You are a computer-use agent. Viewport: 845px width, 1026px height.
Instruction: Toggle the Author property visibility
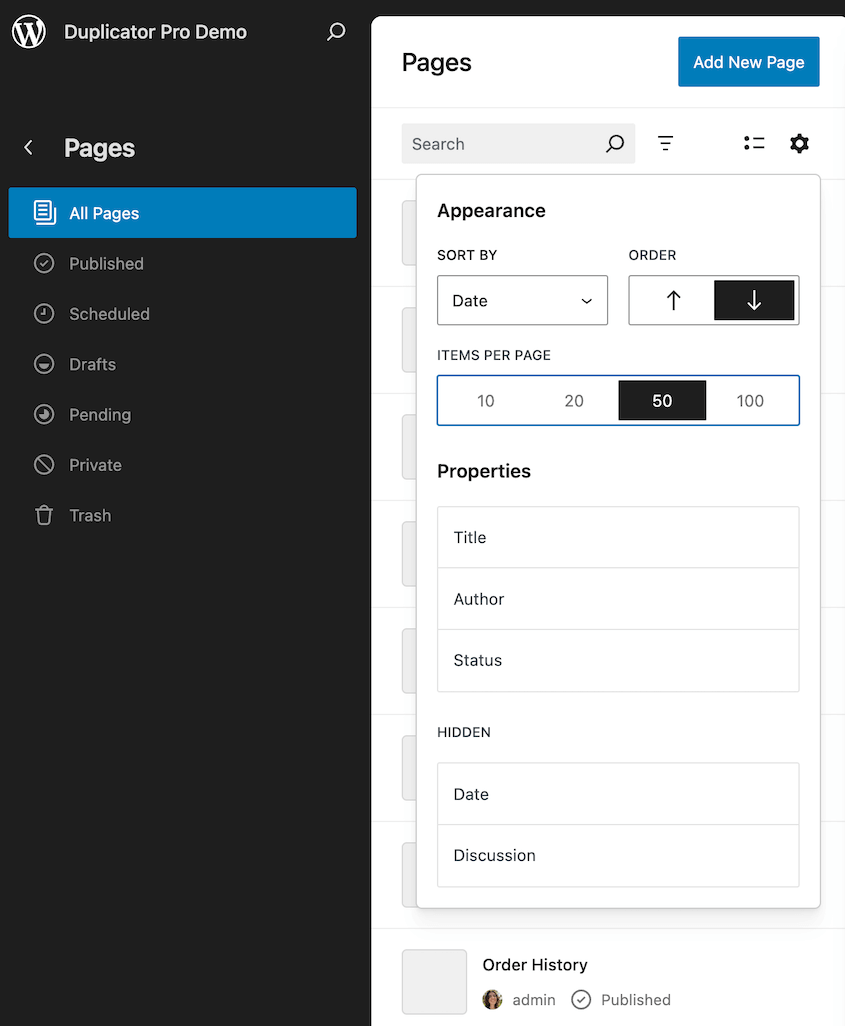click(x=618, y=599)
